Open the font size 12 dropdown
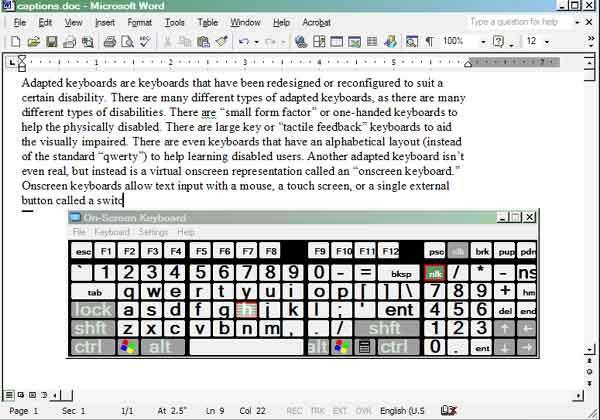 [x=547, y=42]
